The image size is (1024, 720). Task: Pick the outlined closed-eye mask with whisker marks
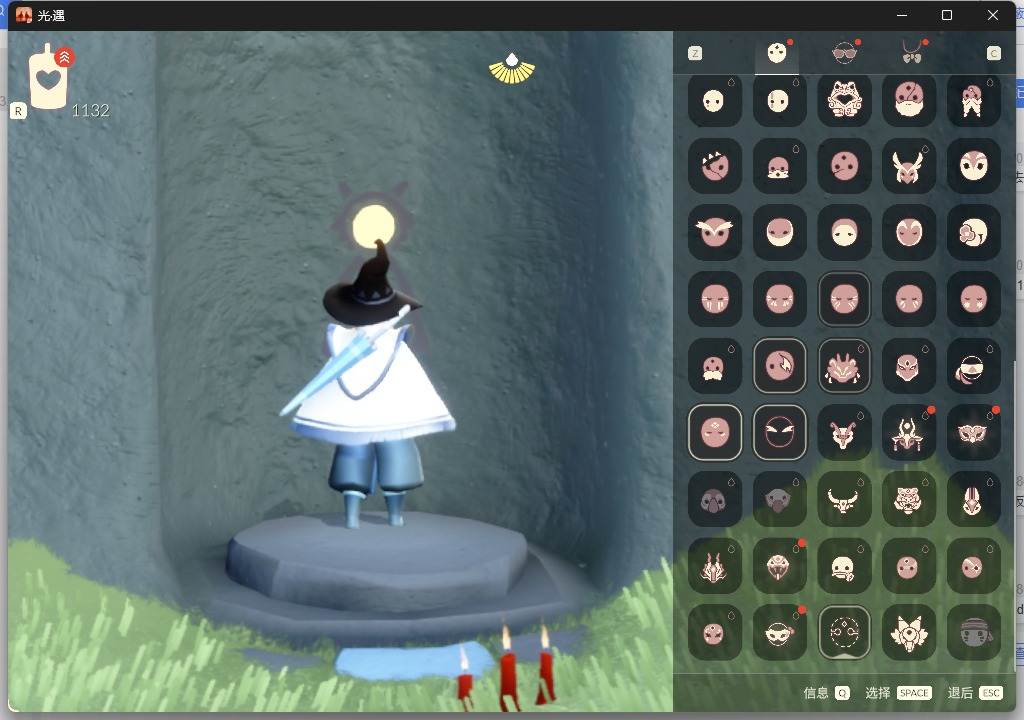coord(844,299)
